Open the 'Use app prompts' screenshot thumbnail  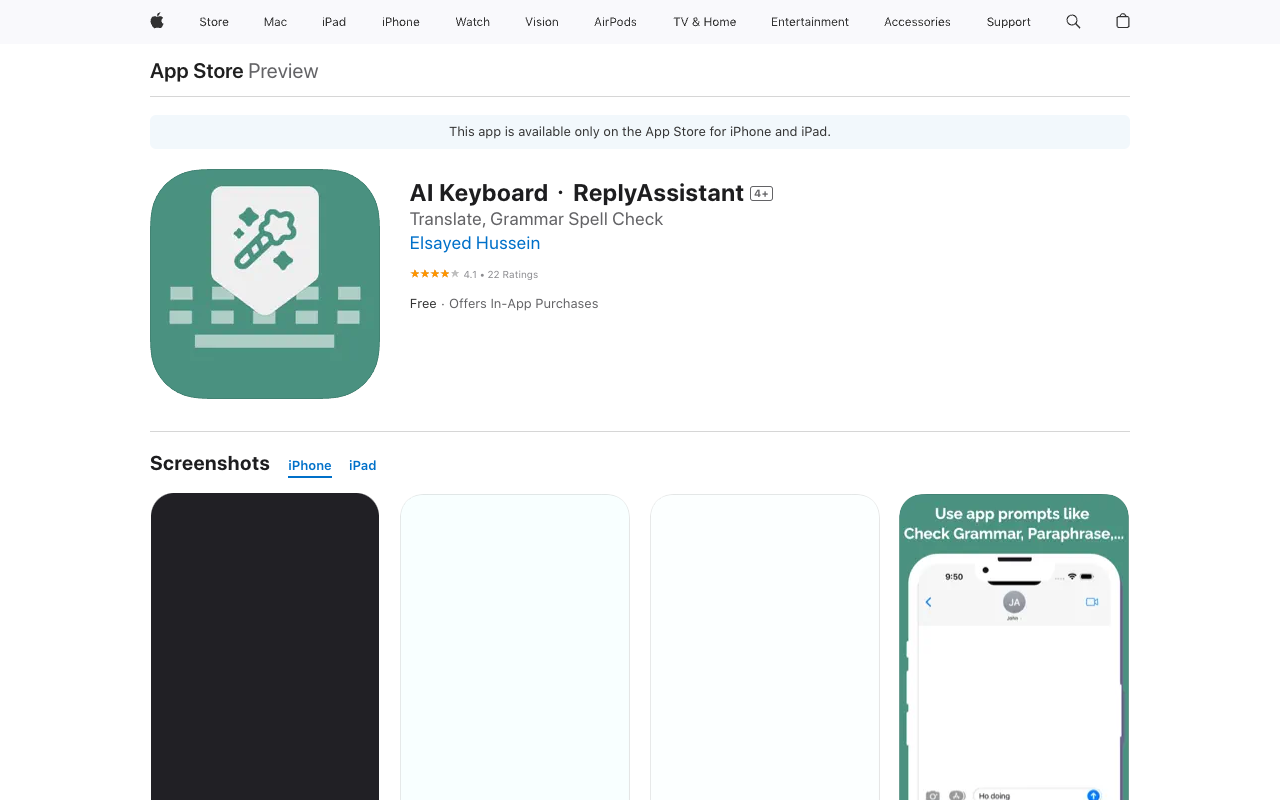pyautogui.click(x=1014, y=647)
